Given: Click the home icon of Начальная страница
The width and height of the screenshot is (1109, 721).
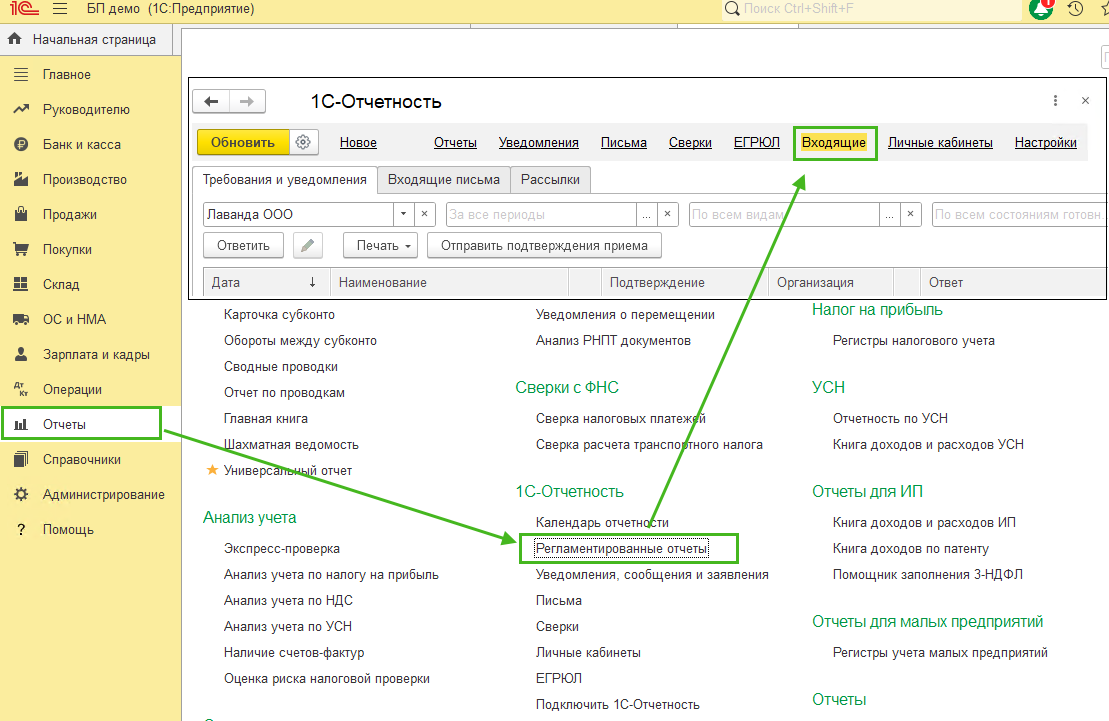Looking at the screenshot, I should point(14,39).
